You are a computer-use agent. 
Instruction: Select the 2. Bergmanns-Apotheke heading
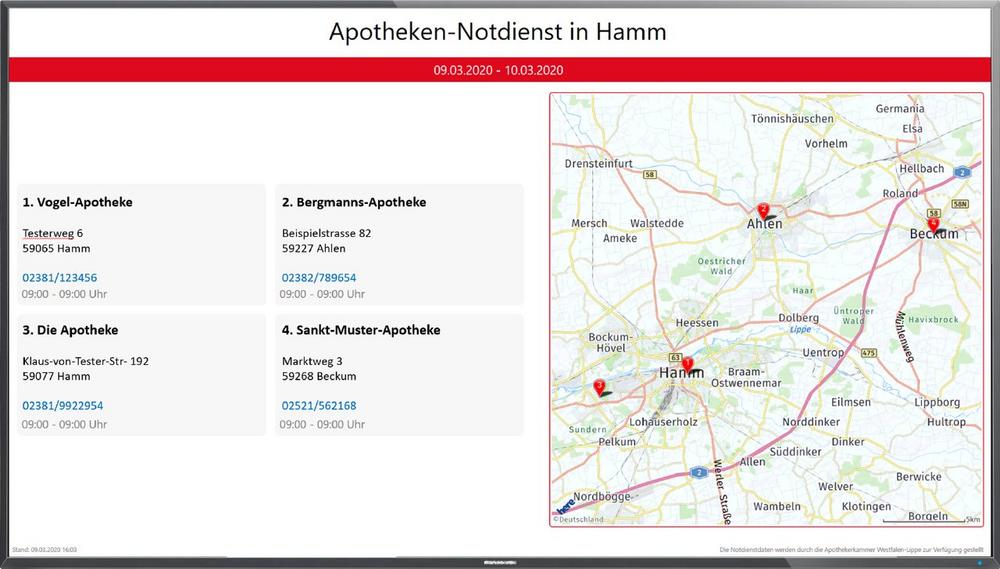click(354, 202)
